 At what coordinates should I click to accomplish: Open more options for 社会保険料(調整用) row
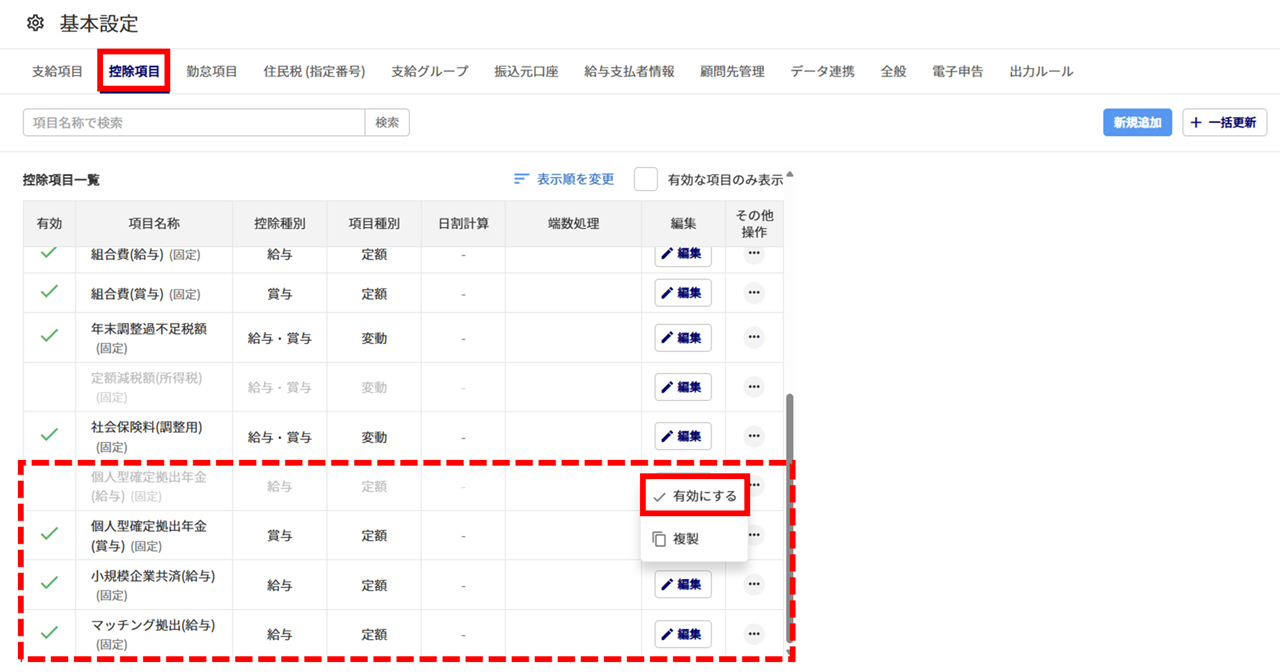point(754,436)
